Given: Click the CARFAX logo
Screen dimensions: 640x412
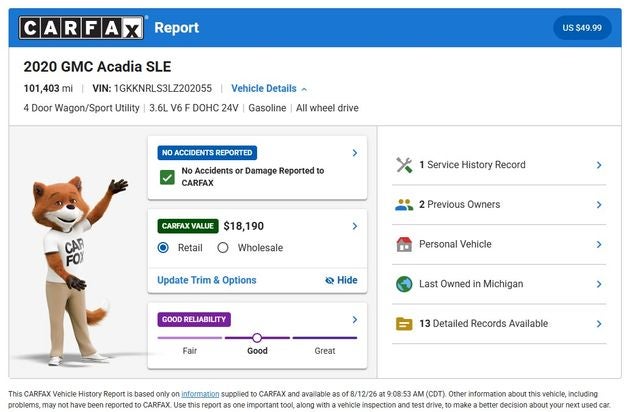Looking at the screenshot, I should 81,28.
